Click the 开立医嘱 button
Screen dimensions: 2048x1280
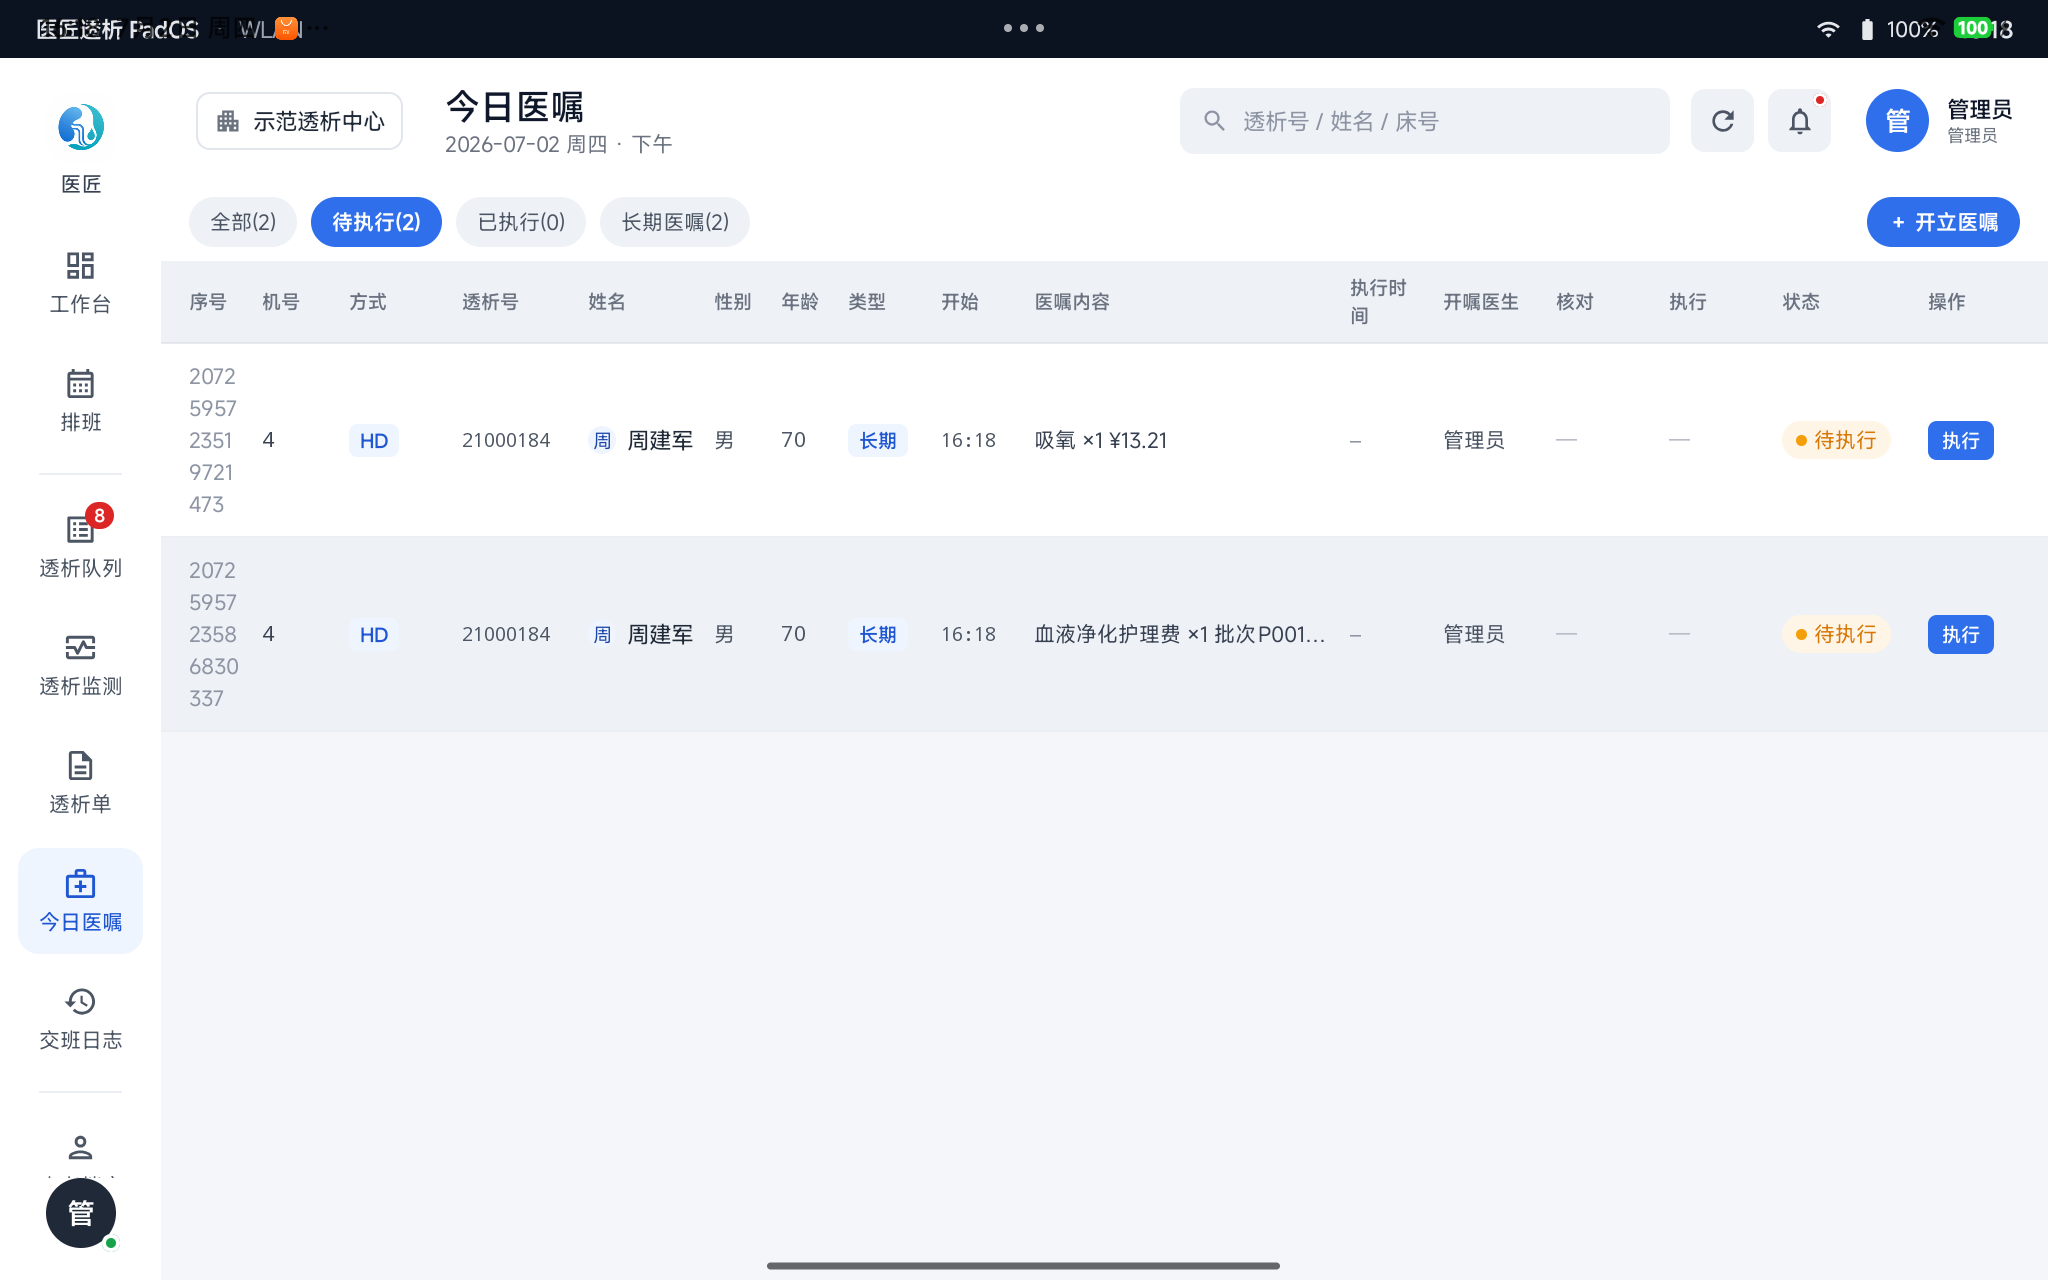1943,222
